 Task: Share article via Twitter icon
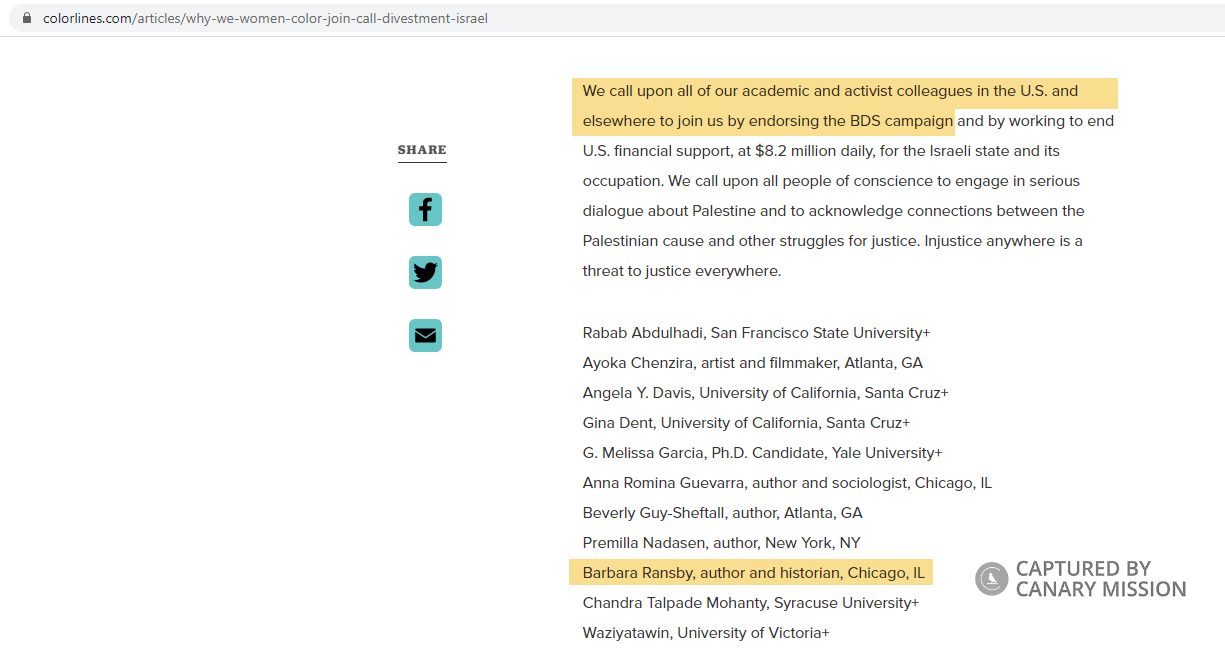[425, 272]
